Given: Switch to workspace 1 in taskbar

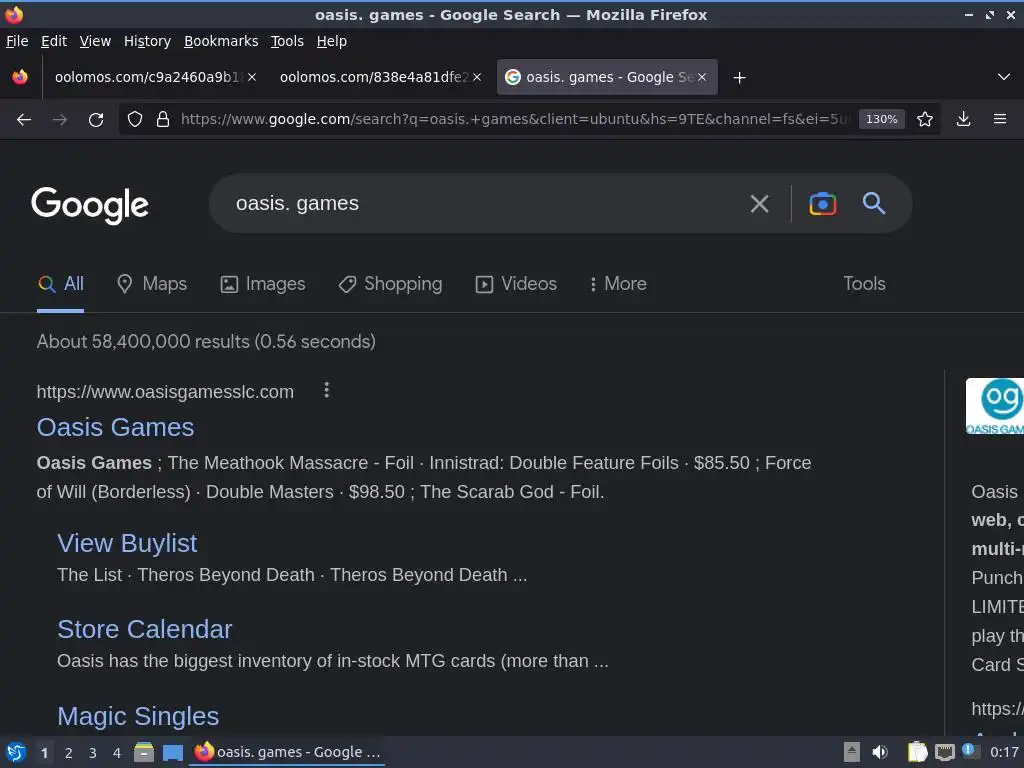Looking at the screenshot, I should [44, 753].
